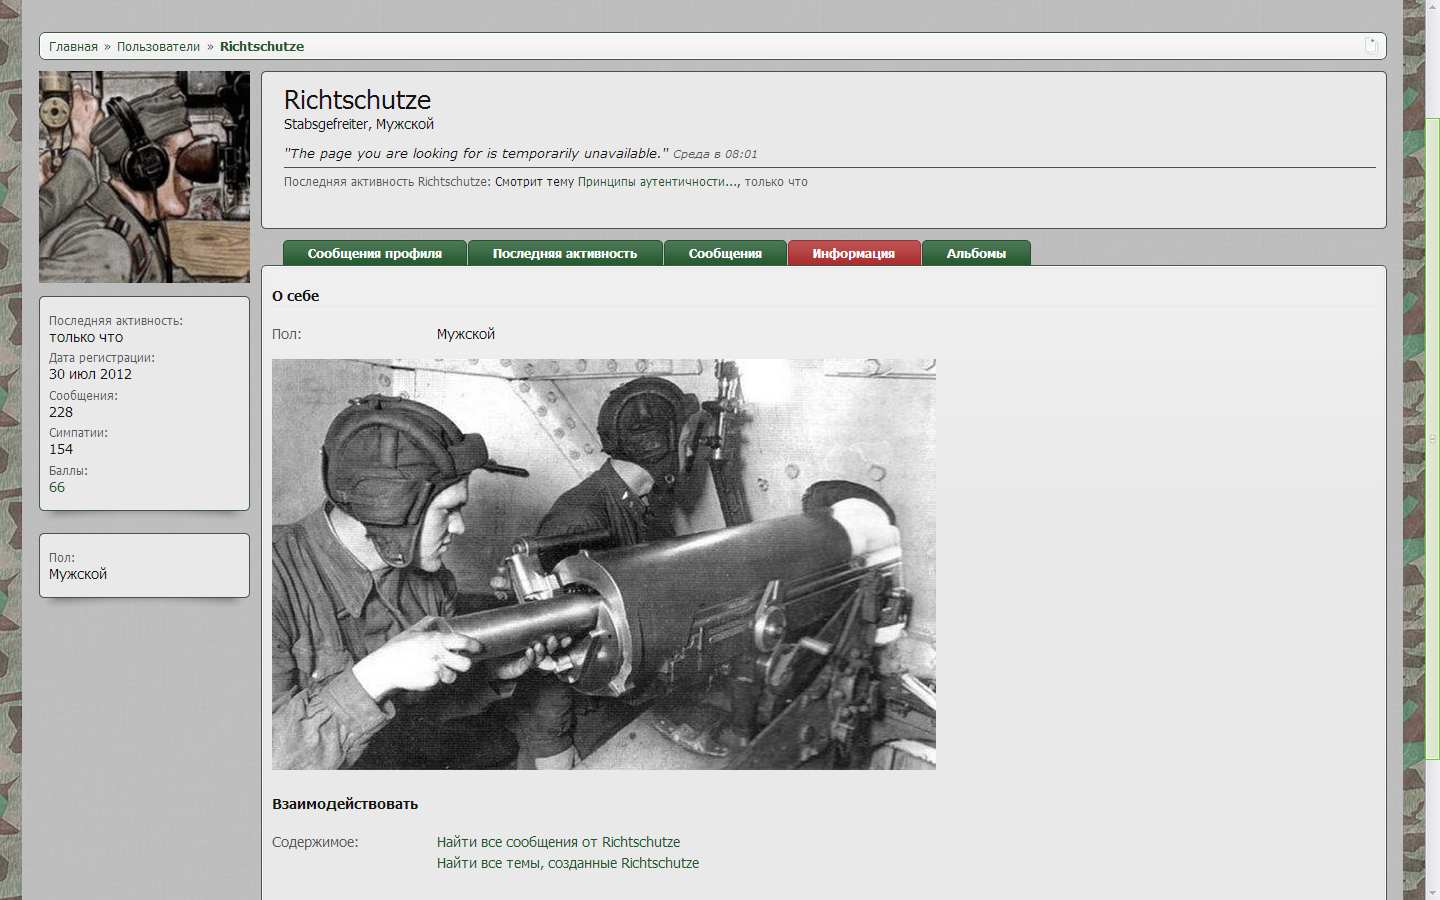Click the page icon in breadcrumb bar
The image size is (1440, 900).
1371,45
